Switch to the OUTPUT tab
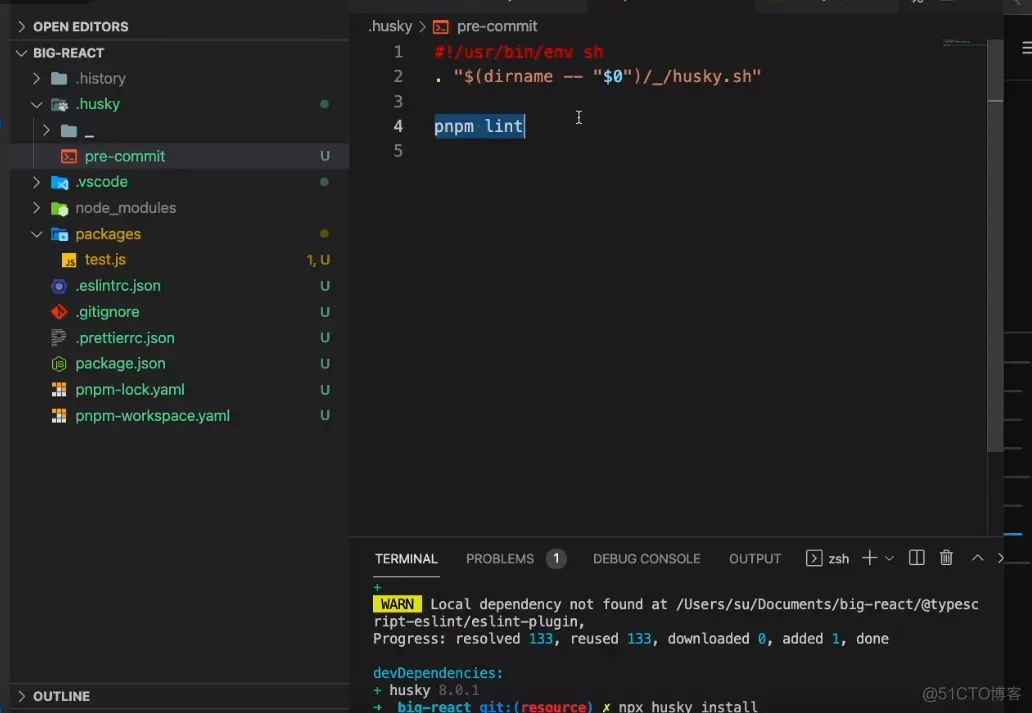This screenshot has width=1032, height=713. [x=754, y=558]
